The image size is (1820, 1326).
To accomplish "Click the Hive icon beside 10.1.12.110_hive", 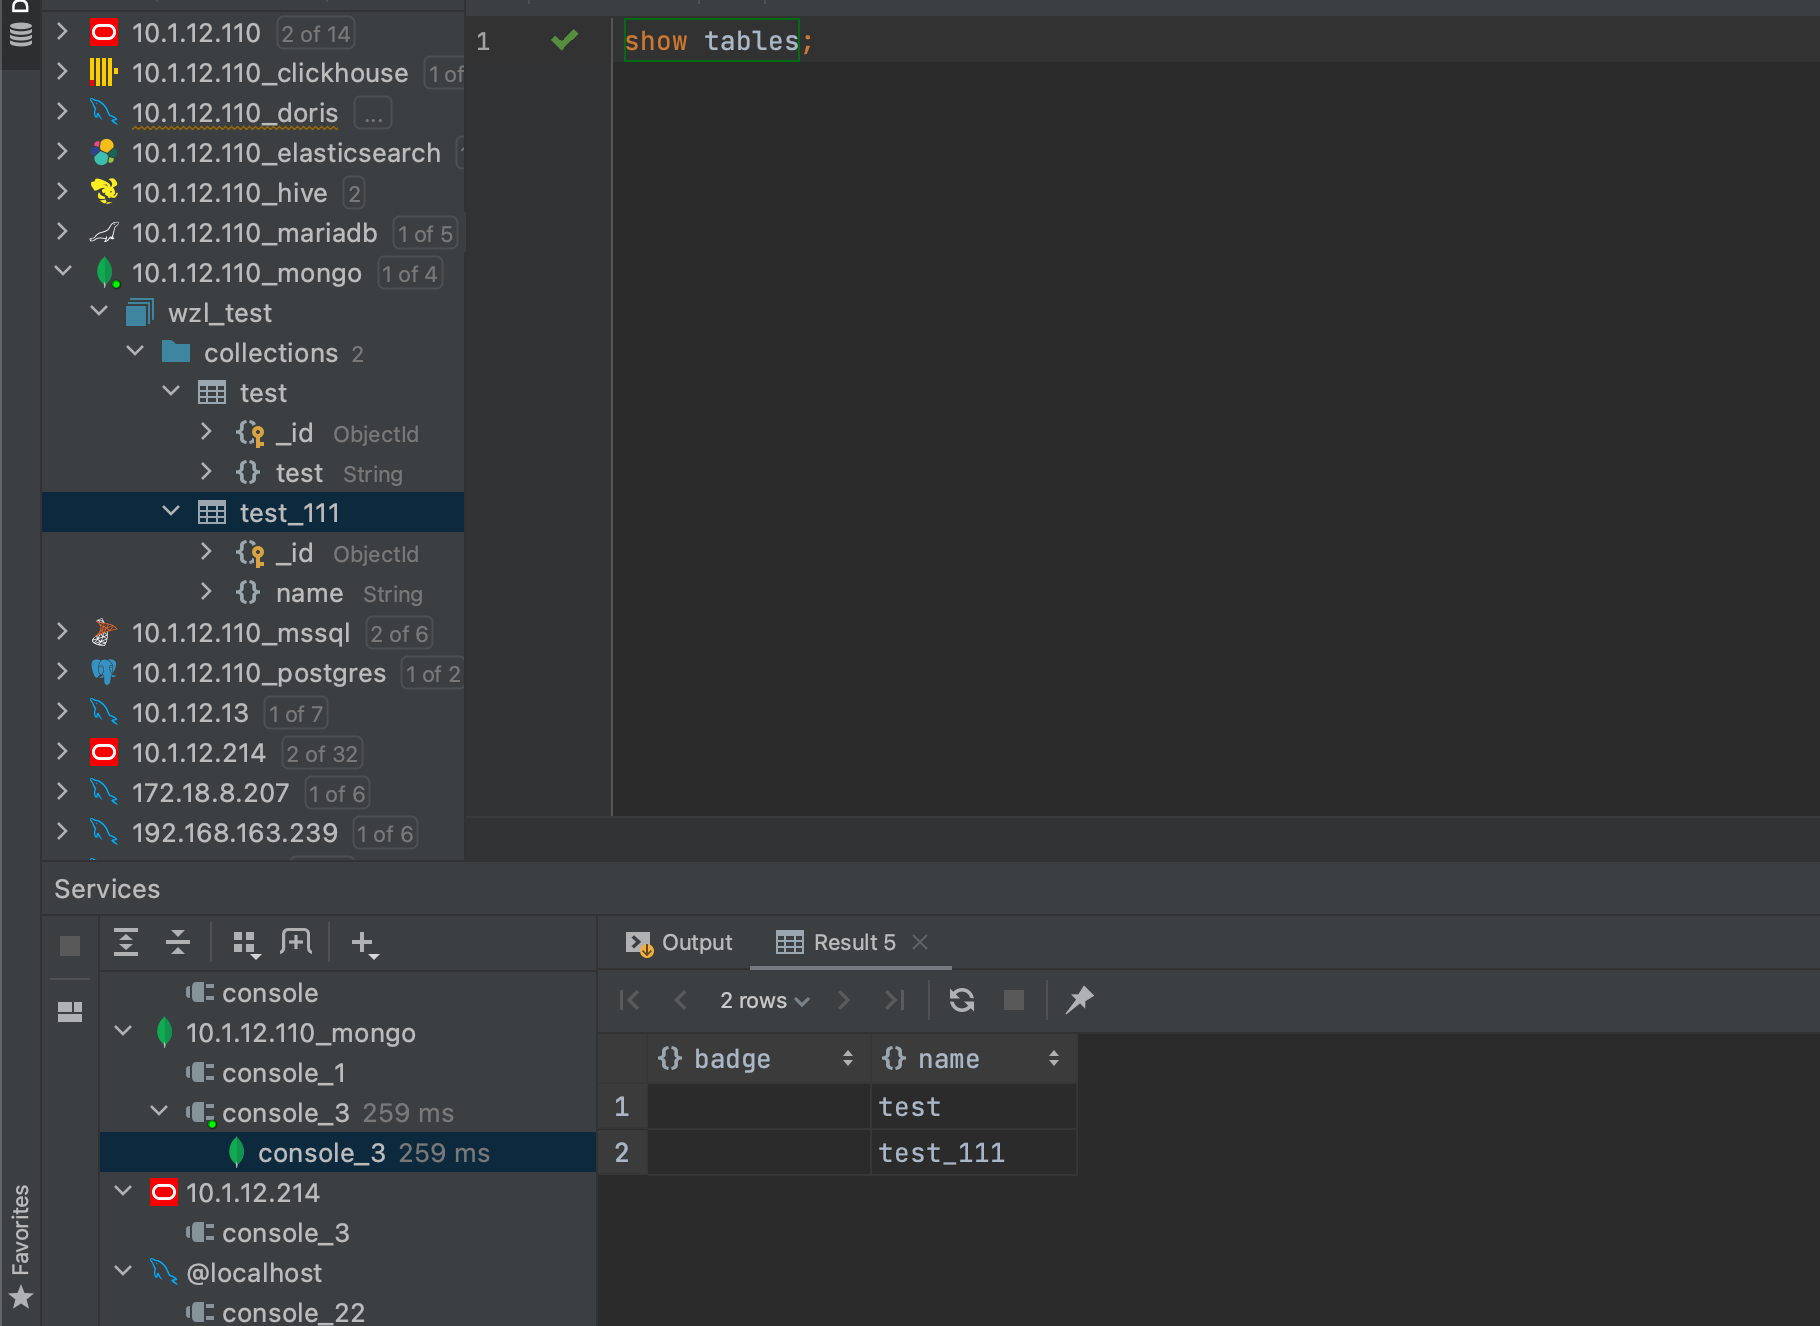I will 105,192.
